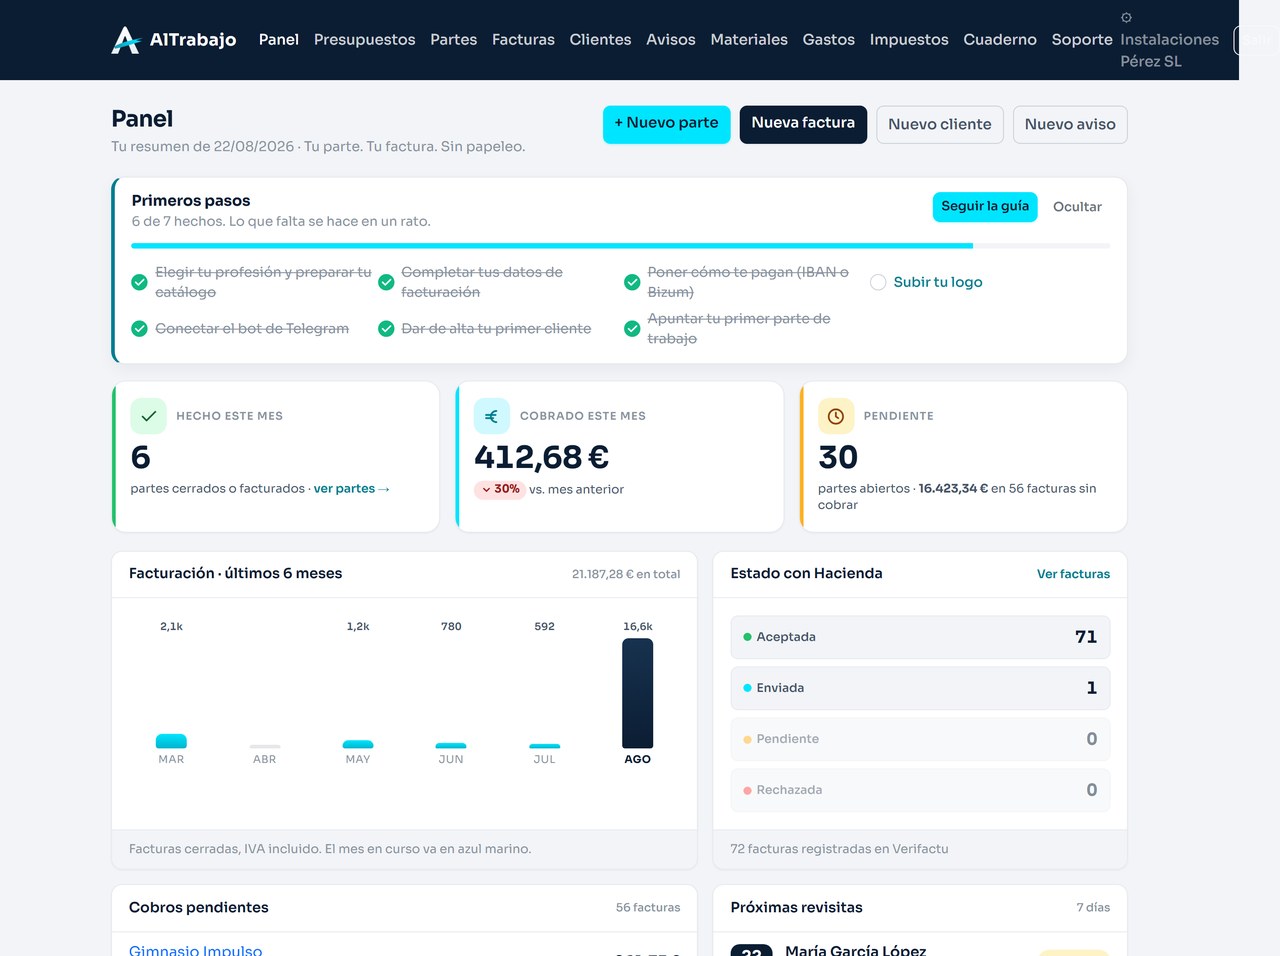1280x956 pixels.
Task: Click the 30% decrease badge
Action: tap(500, 489)
